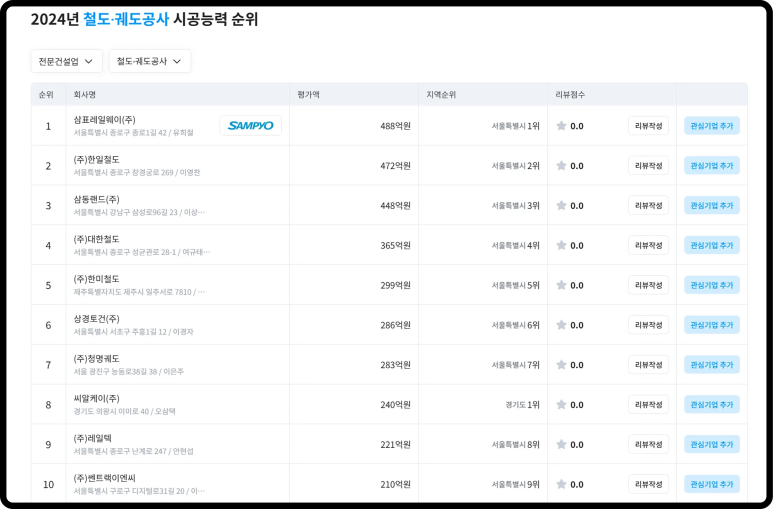Click star rating icon for 삼동랜드(주)
Image resolution: width=773 pixels, height=509 pixels.
(561, 206)
